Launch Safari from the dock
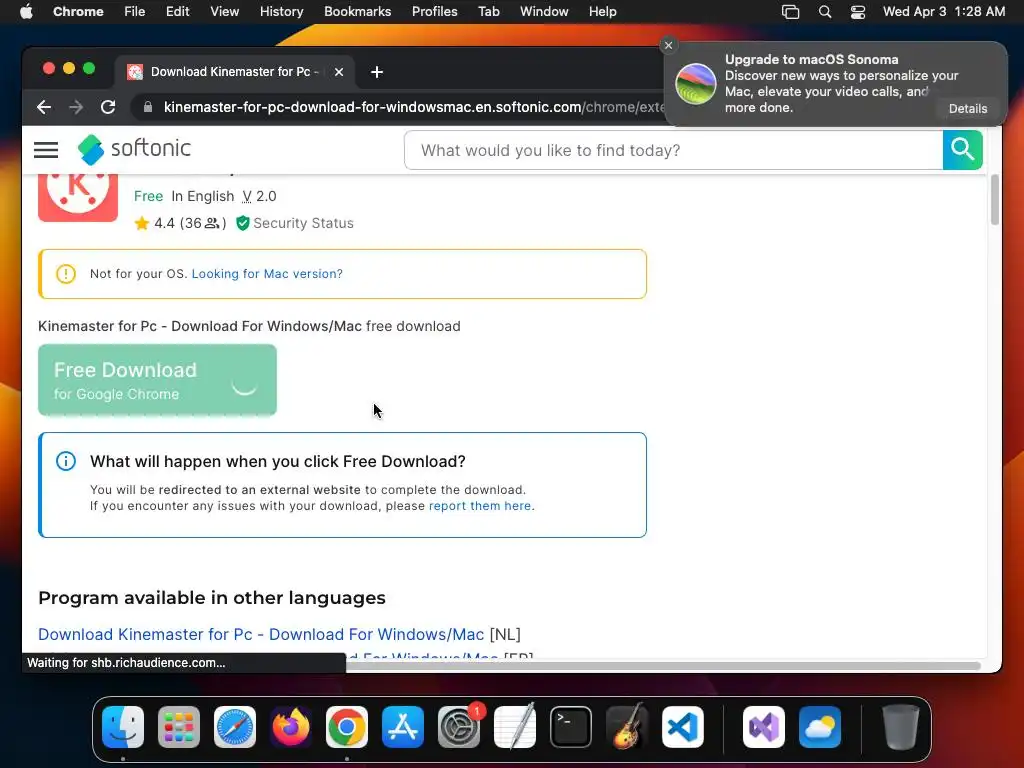Viewport: 1024px width, 768px height. (234, 726)
